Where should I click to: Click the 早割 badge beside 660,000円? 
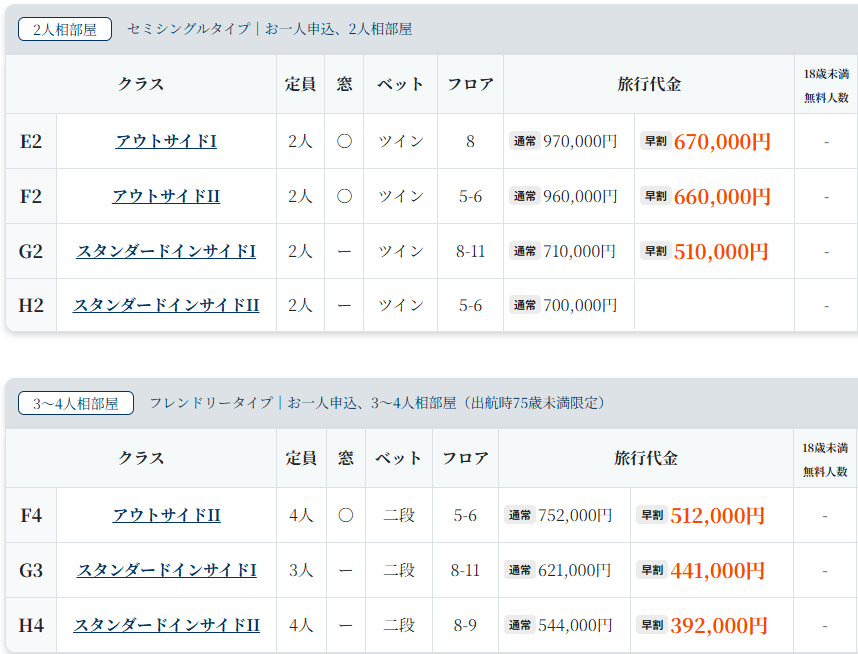point(655,196)
